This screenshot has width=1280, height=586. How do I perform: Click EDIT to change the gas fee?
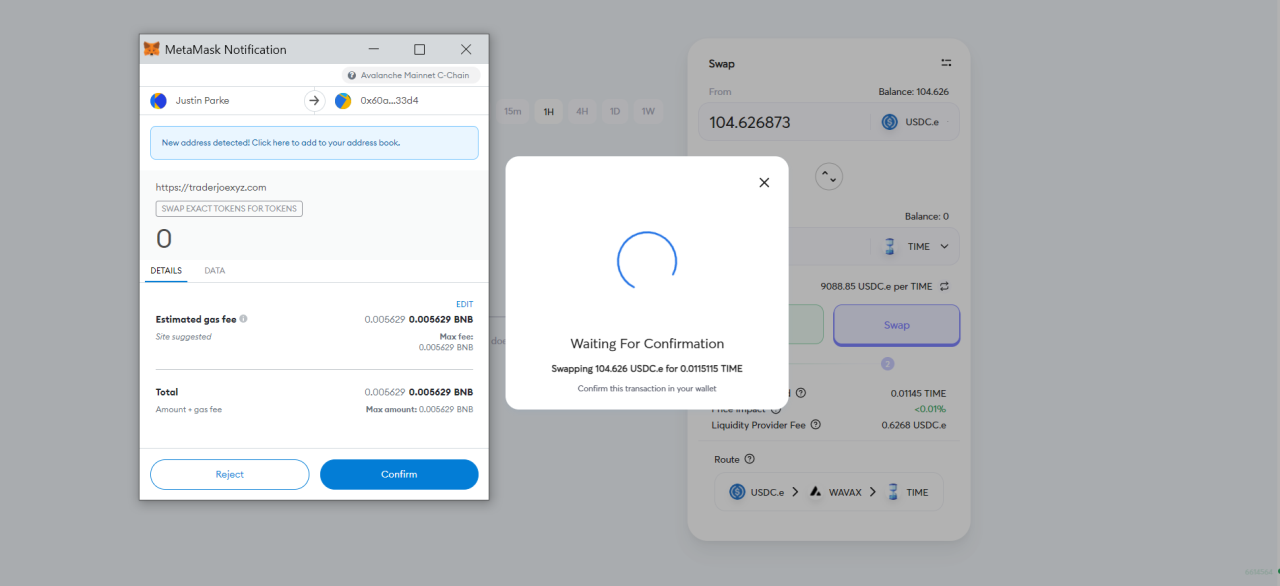click(465, 304)
